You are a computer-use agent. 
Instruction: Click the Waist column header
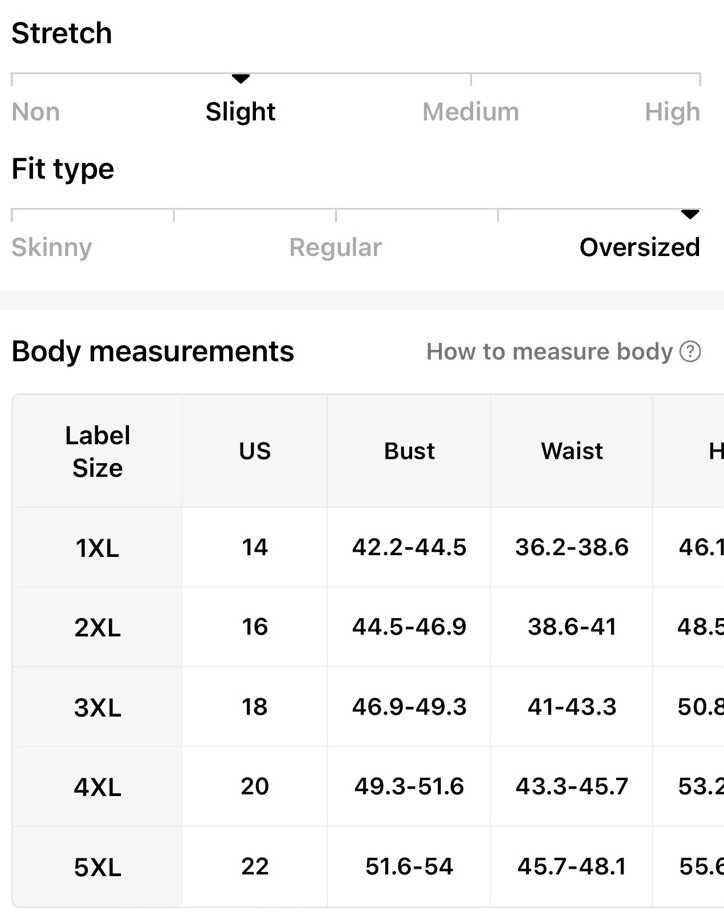pos(572,451)
